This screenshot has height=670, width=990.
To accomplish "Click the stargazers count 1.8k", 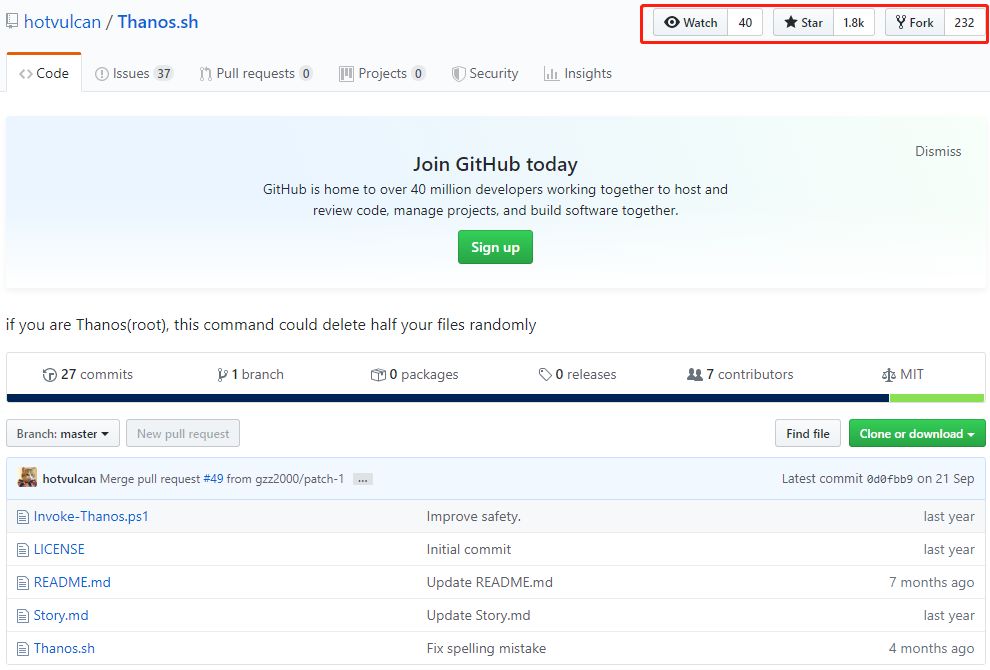I will point(854,23).
